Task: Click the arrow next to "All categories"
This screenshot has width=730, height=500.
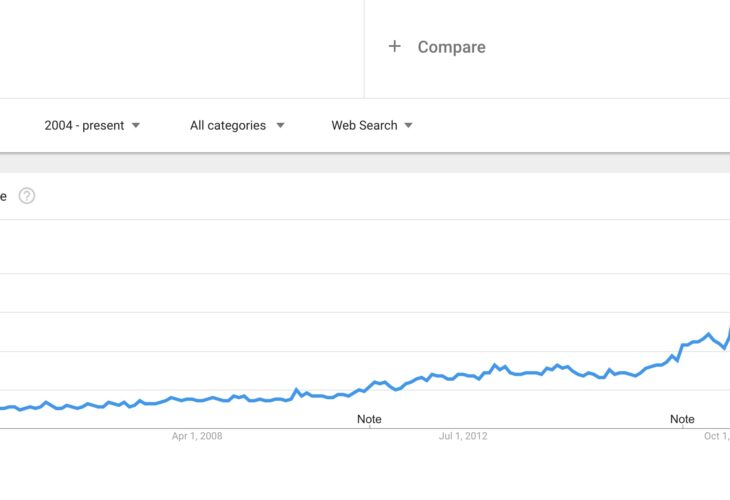Action: coord(280,125)
